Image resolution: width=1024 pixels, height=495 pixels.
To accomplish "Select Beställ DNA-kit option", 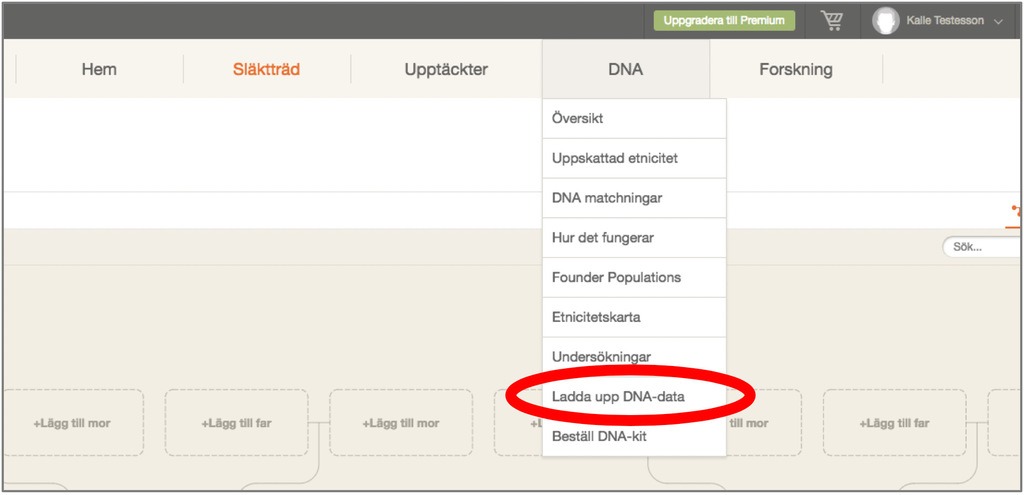I will [600, 436].
